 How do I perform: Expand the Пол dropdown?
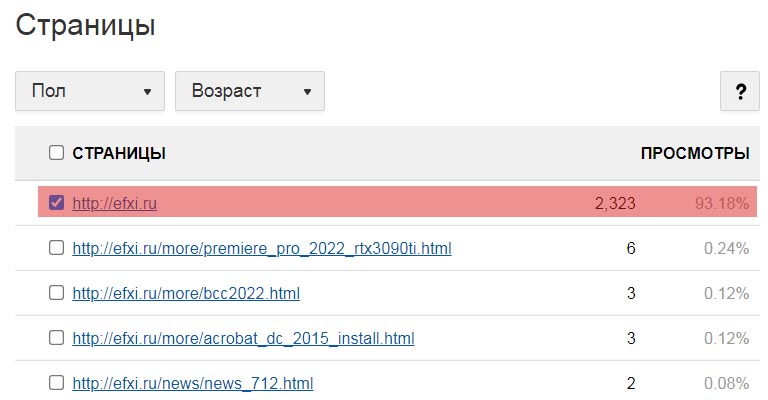click(x=90, y=91)
